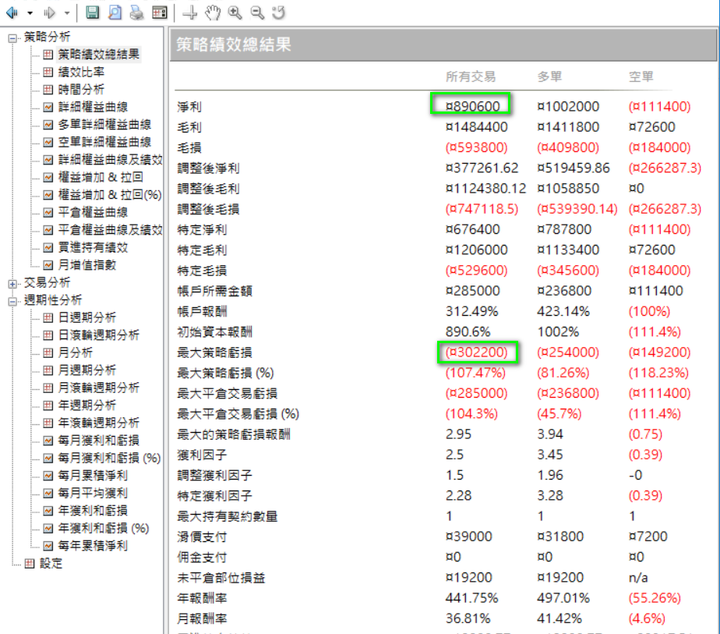Click 多單 淨利 value ¤1002000
The height and width of the screenshot is (634, 720).
coord(568,107)
